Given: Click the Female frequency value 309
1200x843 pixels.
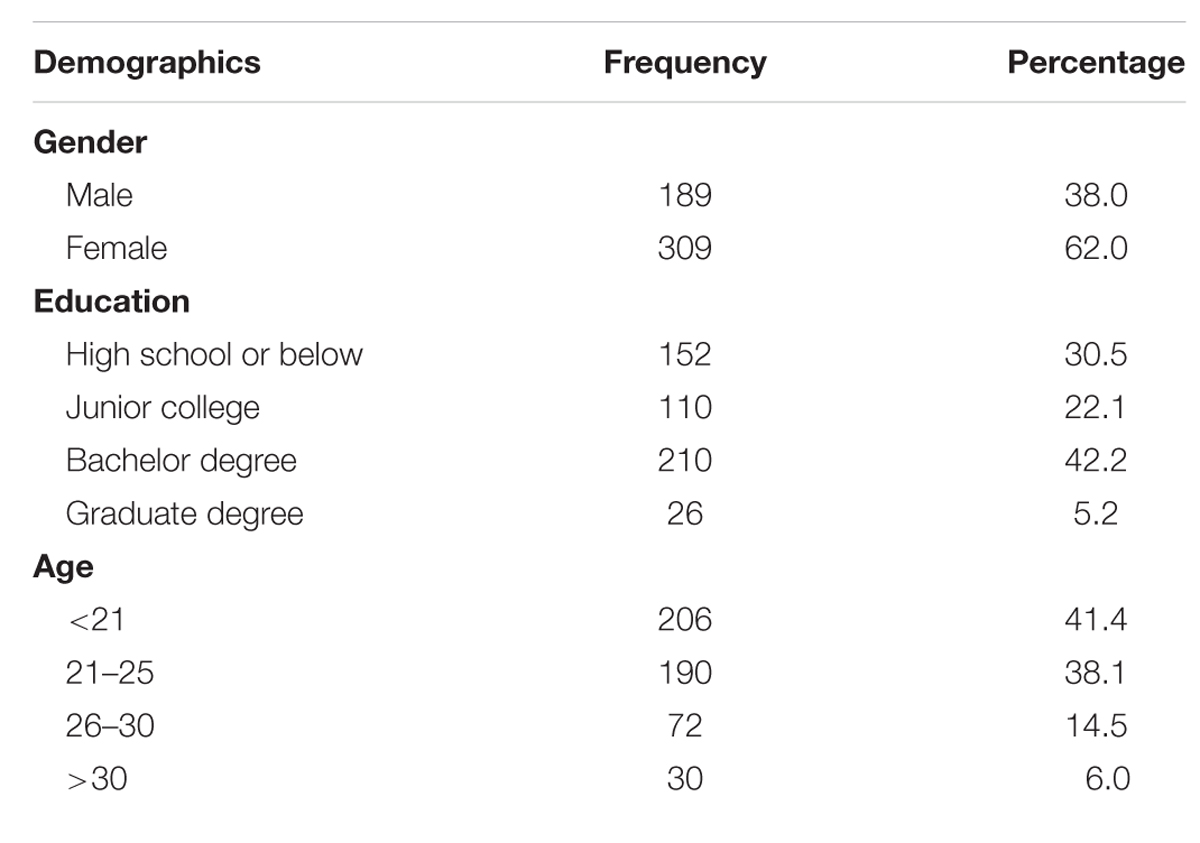Looking at the screenshot, I should (x=685, y=247).
